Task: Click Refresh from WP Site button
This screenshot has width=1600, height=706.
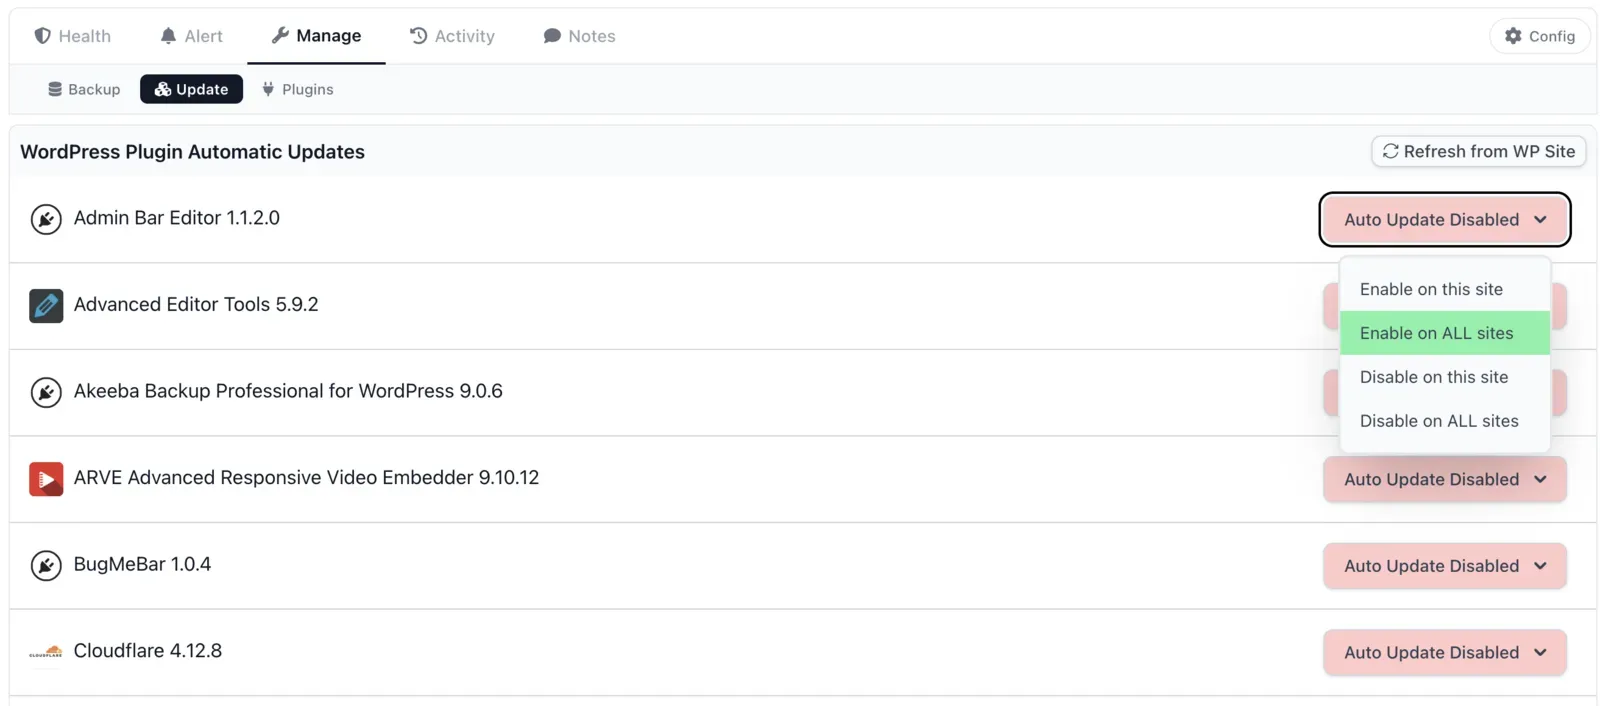Action: click(x=1478, y=151)
